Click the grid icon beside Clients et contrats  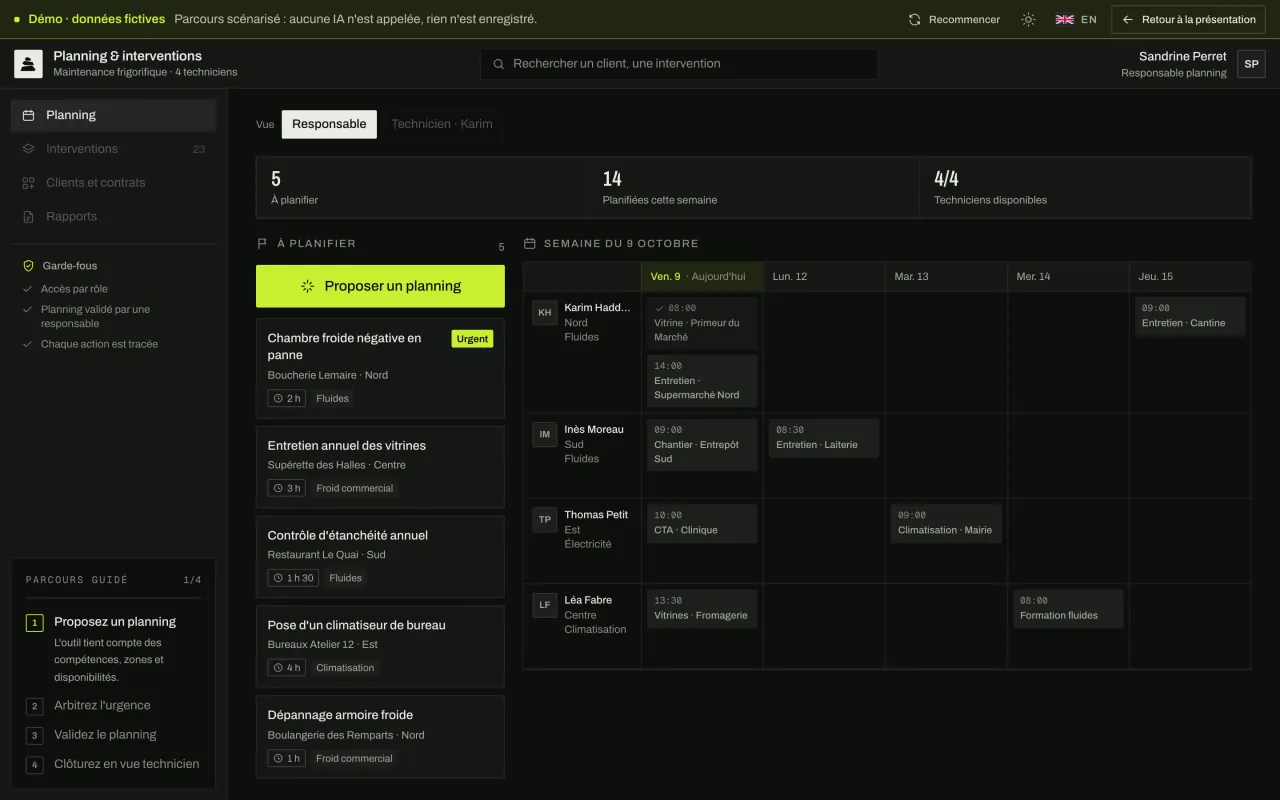coord(28,183)
